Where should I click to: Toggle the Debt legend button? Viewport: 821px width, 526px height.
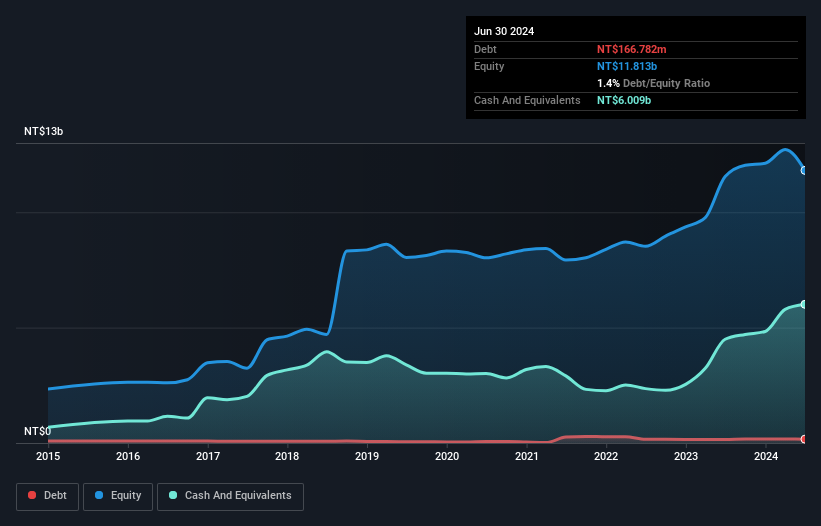click(48, 496)
